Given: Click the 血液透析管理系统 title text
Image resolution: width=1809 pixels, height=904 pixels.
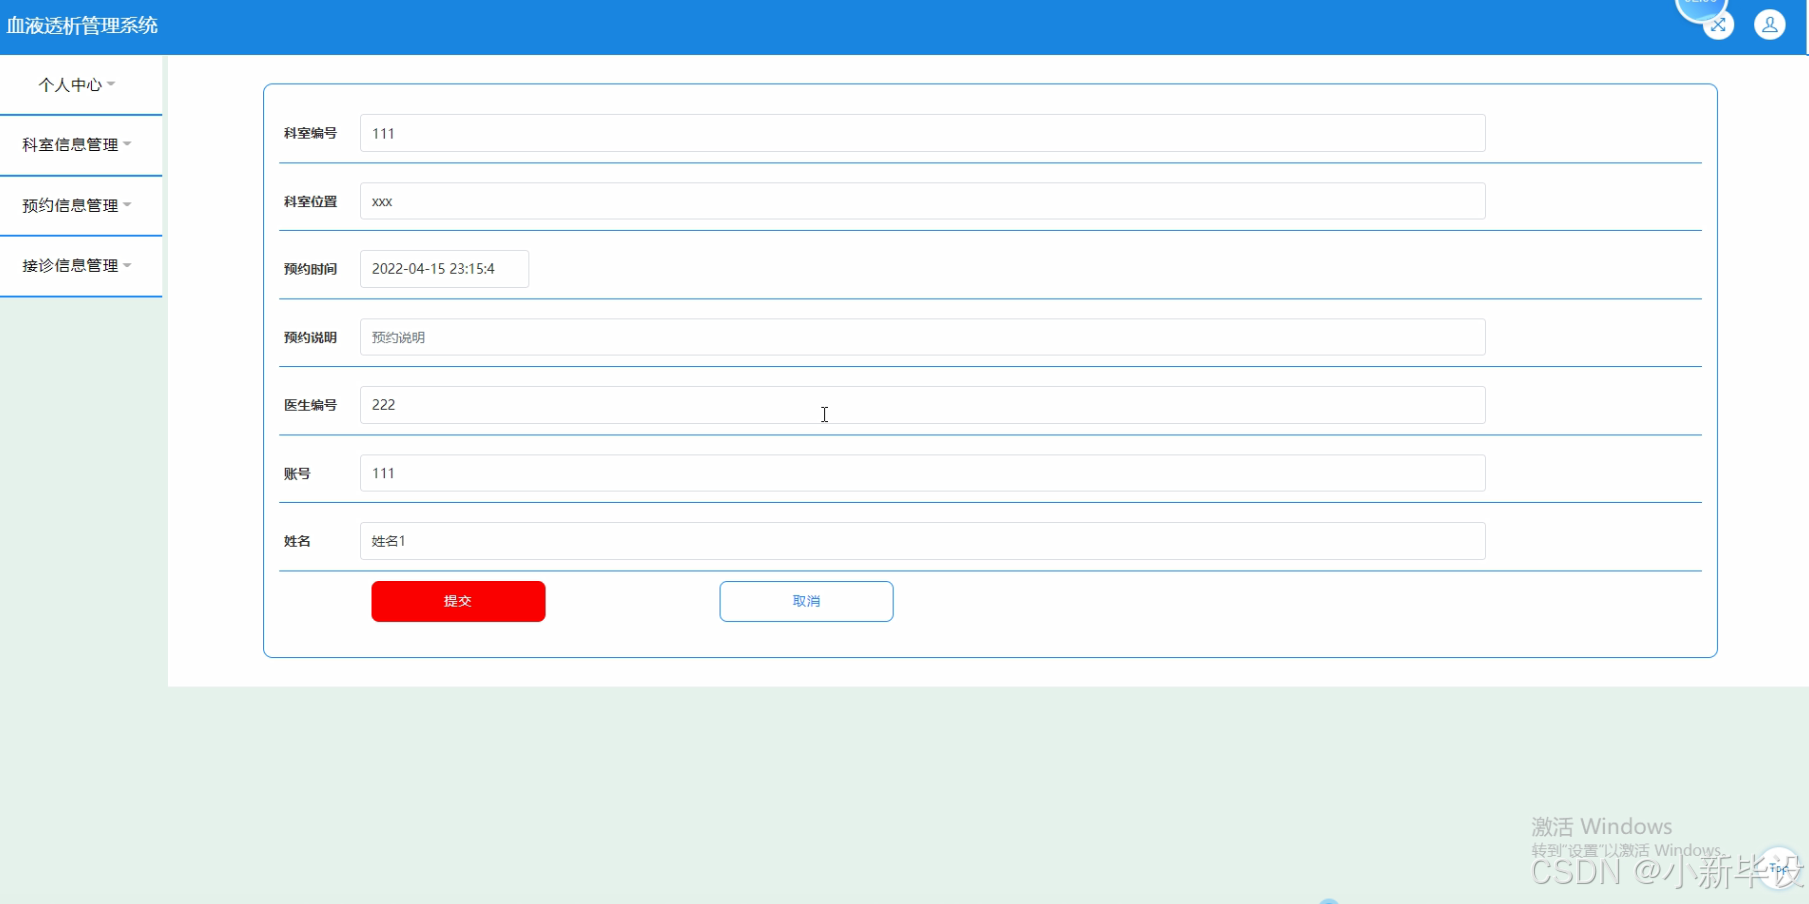Looking at the screenshot, I should coord(82,26).
